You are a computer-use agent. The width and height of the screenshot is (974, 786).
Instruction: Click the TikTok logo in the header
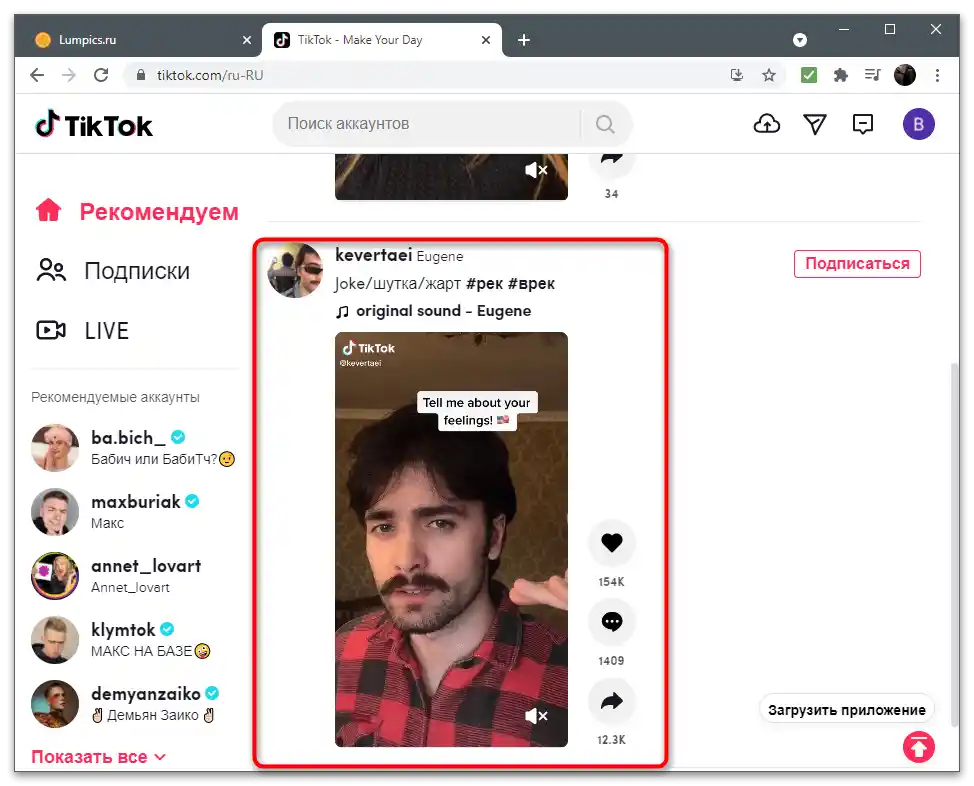pyautogui.click(x=93, y=125)
